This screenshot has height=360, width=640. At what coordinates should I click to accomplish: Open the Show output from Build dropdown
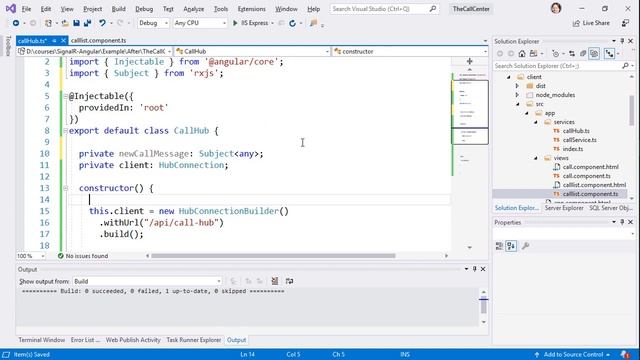click(x=147, y=281)
